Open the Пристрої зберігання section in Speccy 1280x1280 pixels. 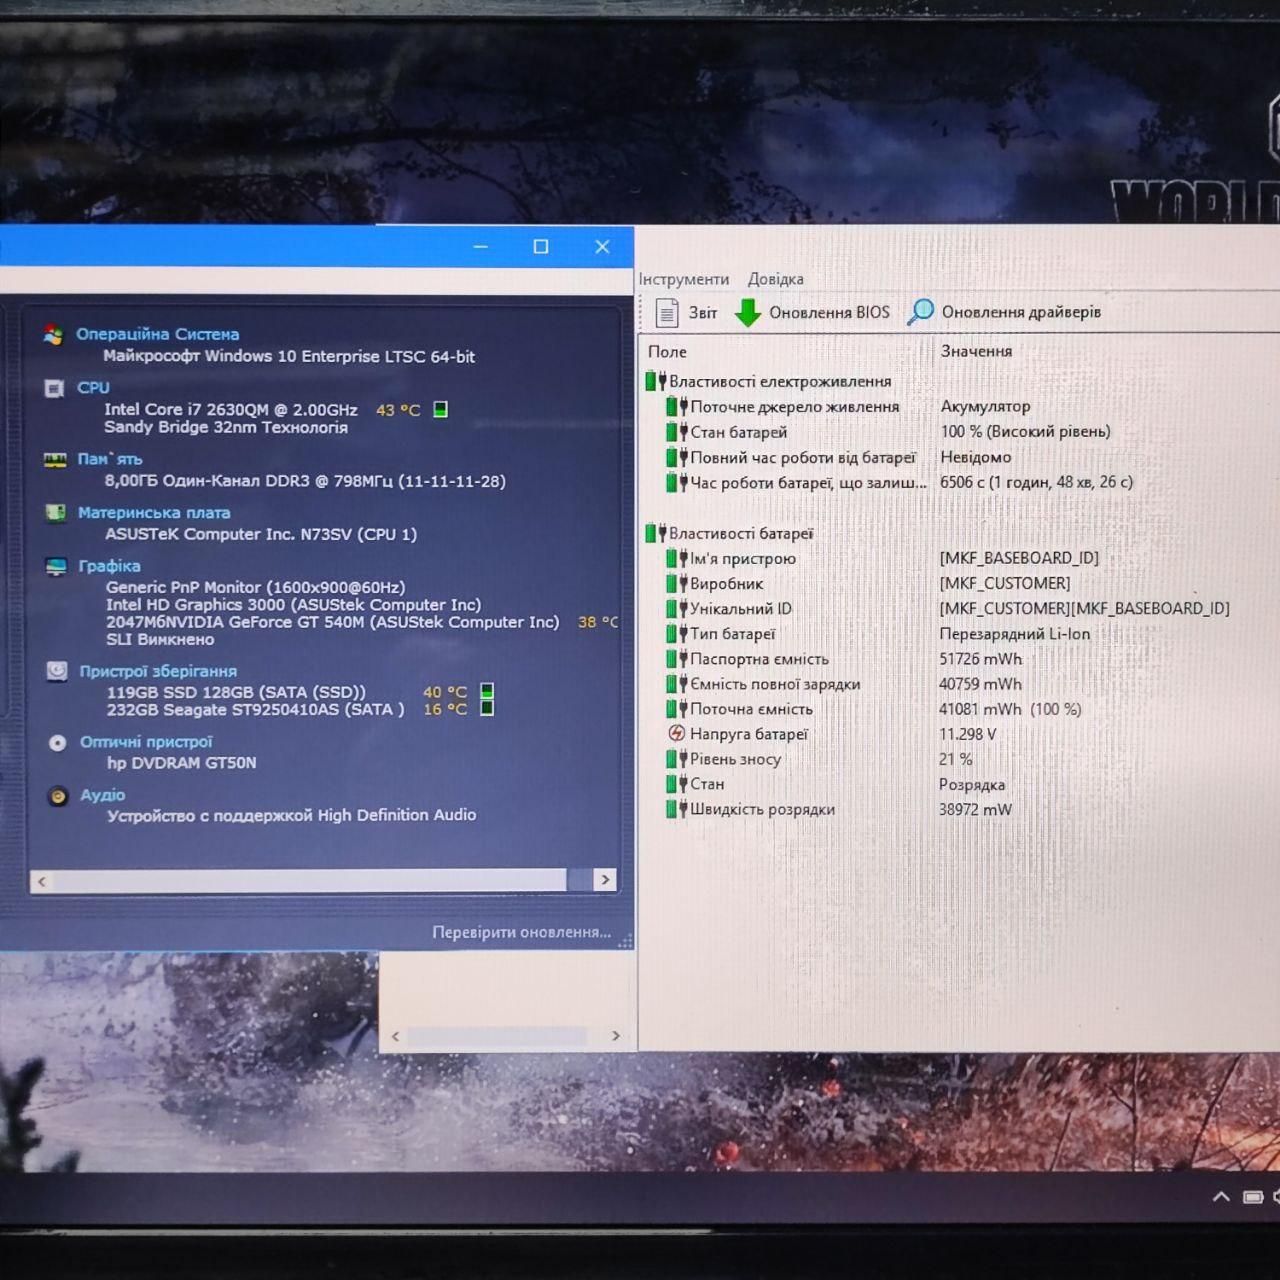[158, 671]
